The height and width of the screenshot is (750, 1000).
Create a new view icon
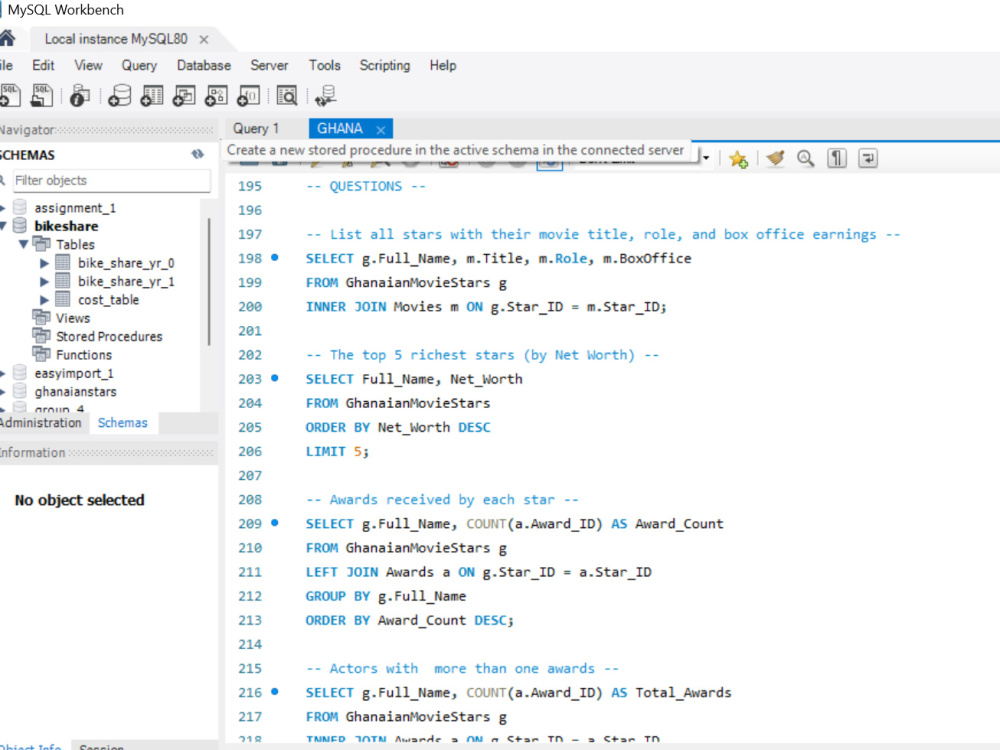(x=184, y=96)
